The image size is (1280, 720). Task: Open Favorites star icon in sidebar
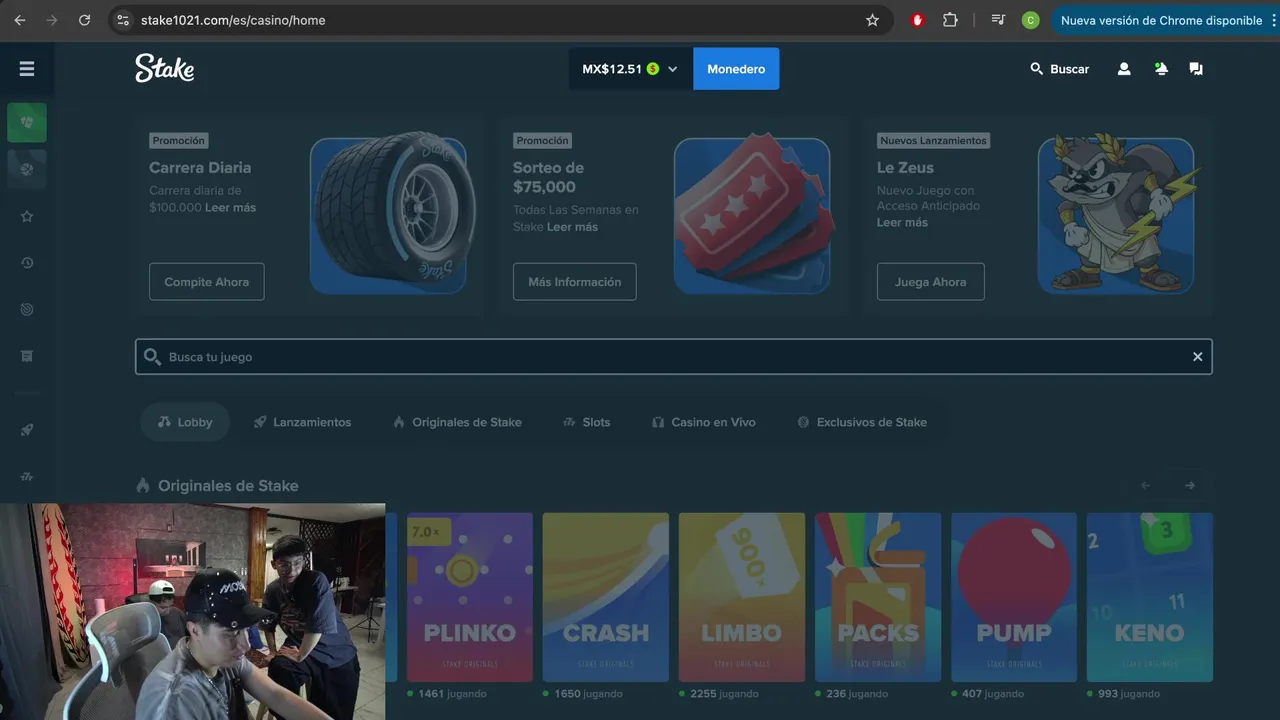coord(27,216)
